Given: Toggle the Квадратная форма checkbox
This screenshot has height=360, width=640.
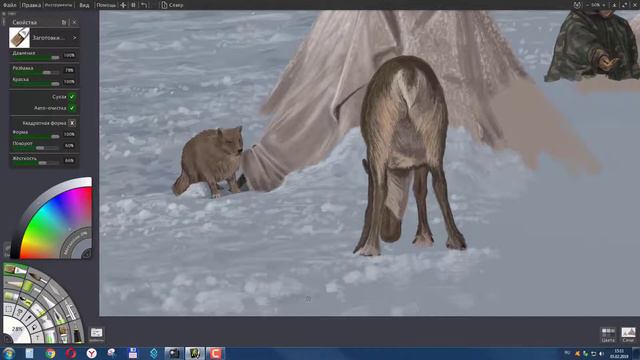Looking at the screenshot, I should pyautogui.click(x=72, y=123).
